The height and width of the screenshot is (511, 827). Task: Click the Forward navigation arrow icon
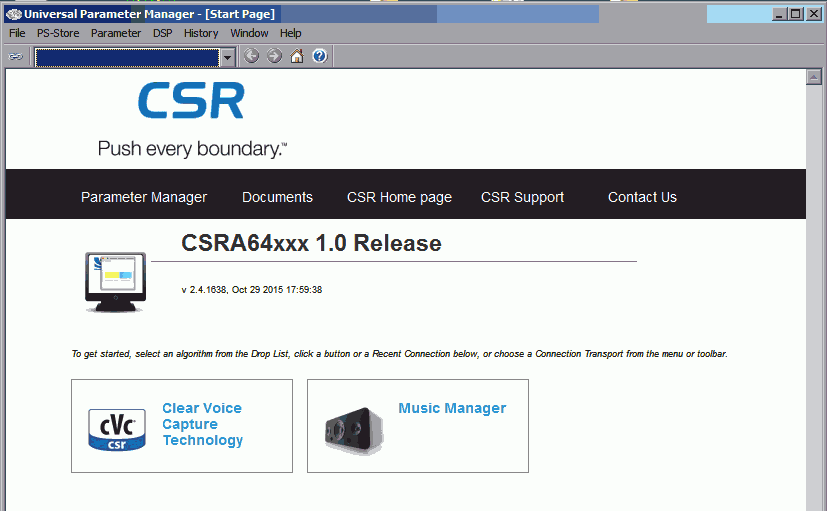tap(274, 57)
